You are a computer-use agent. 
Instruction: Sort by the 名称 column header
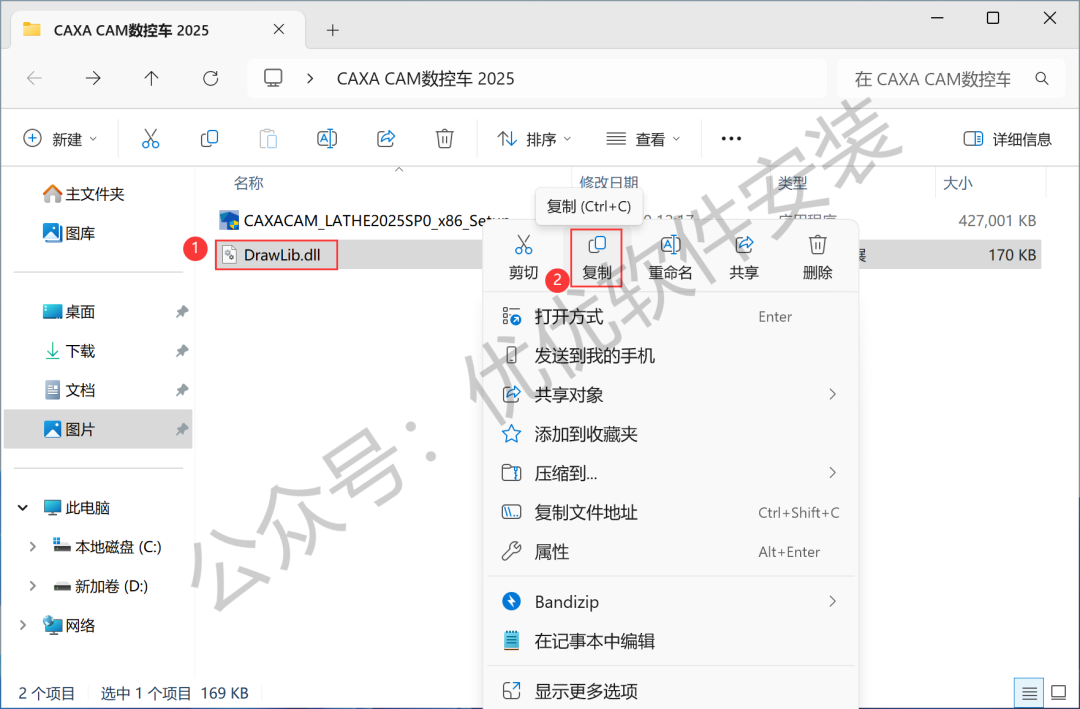coord(248,183)
